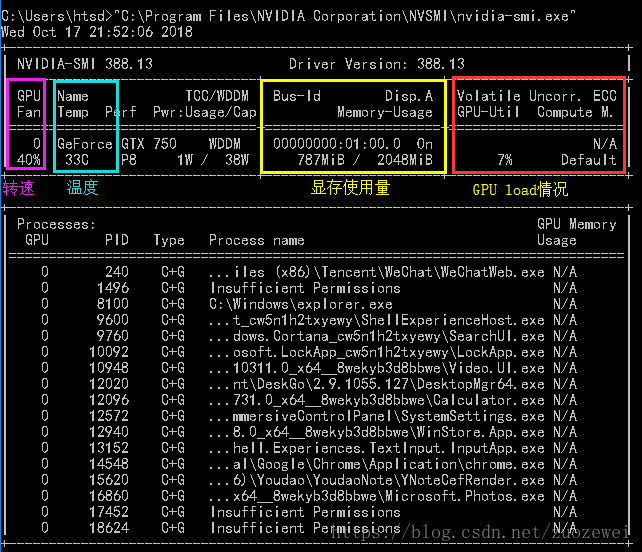Screen dimensions: 642x552
Task: Click the SystemSettings.exe process name
Action: [x=377, y=416]
